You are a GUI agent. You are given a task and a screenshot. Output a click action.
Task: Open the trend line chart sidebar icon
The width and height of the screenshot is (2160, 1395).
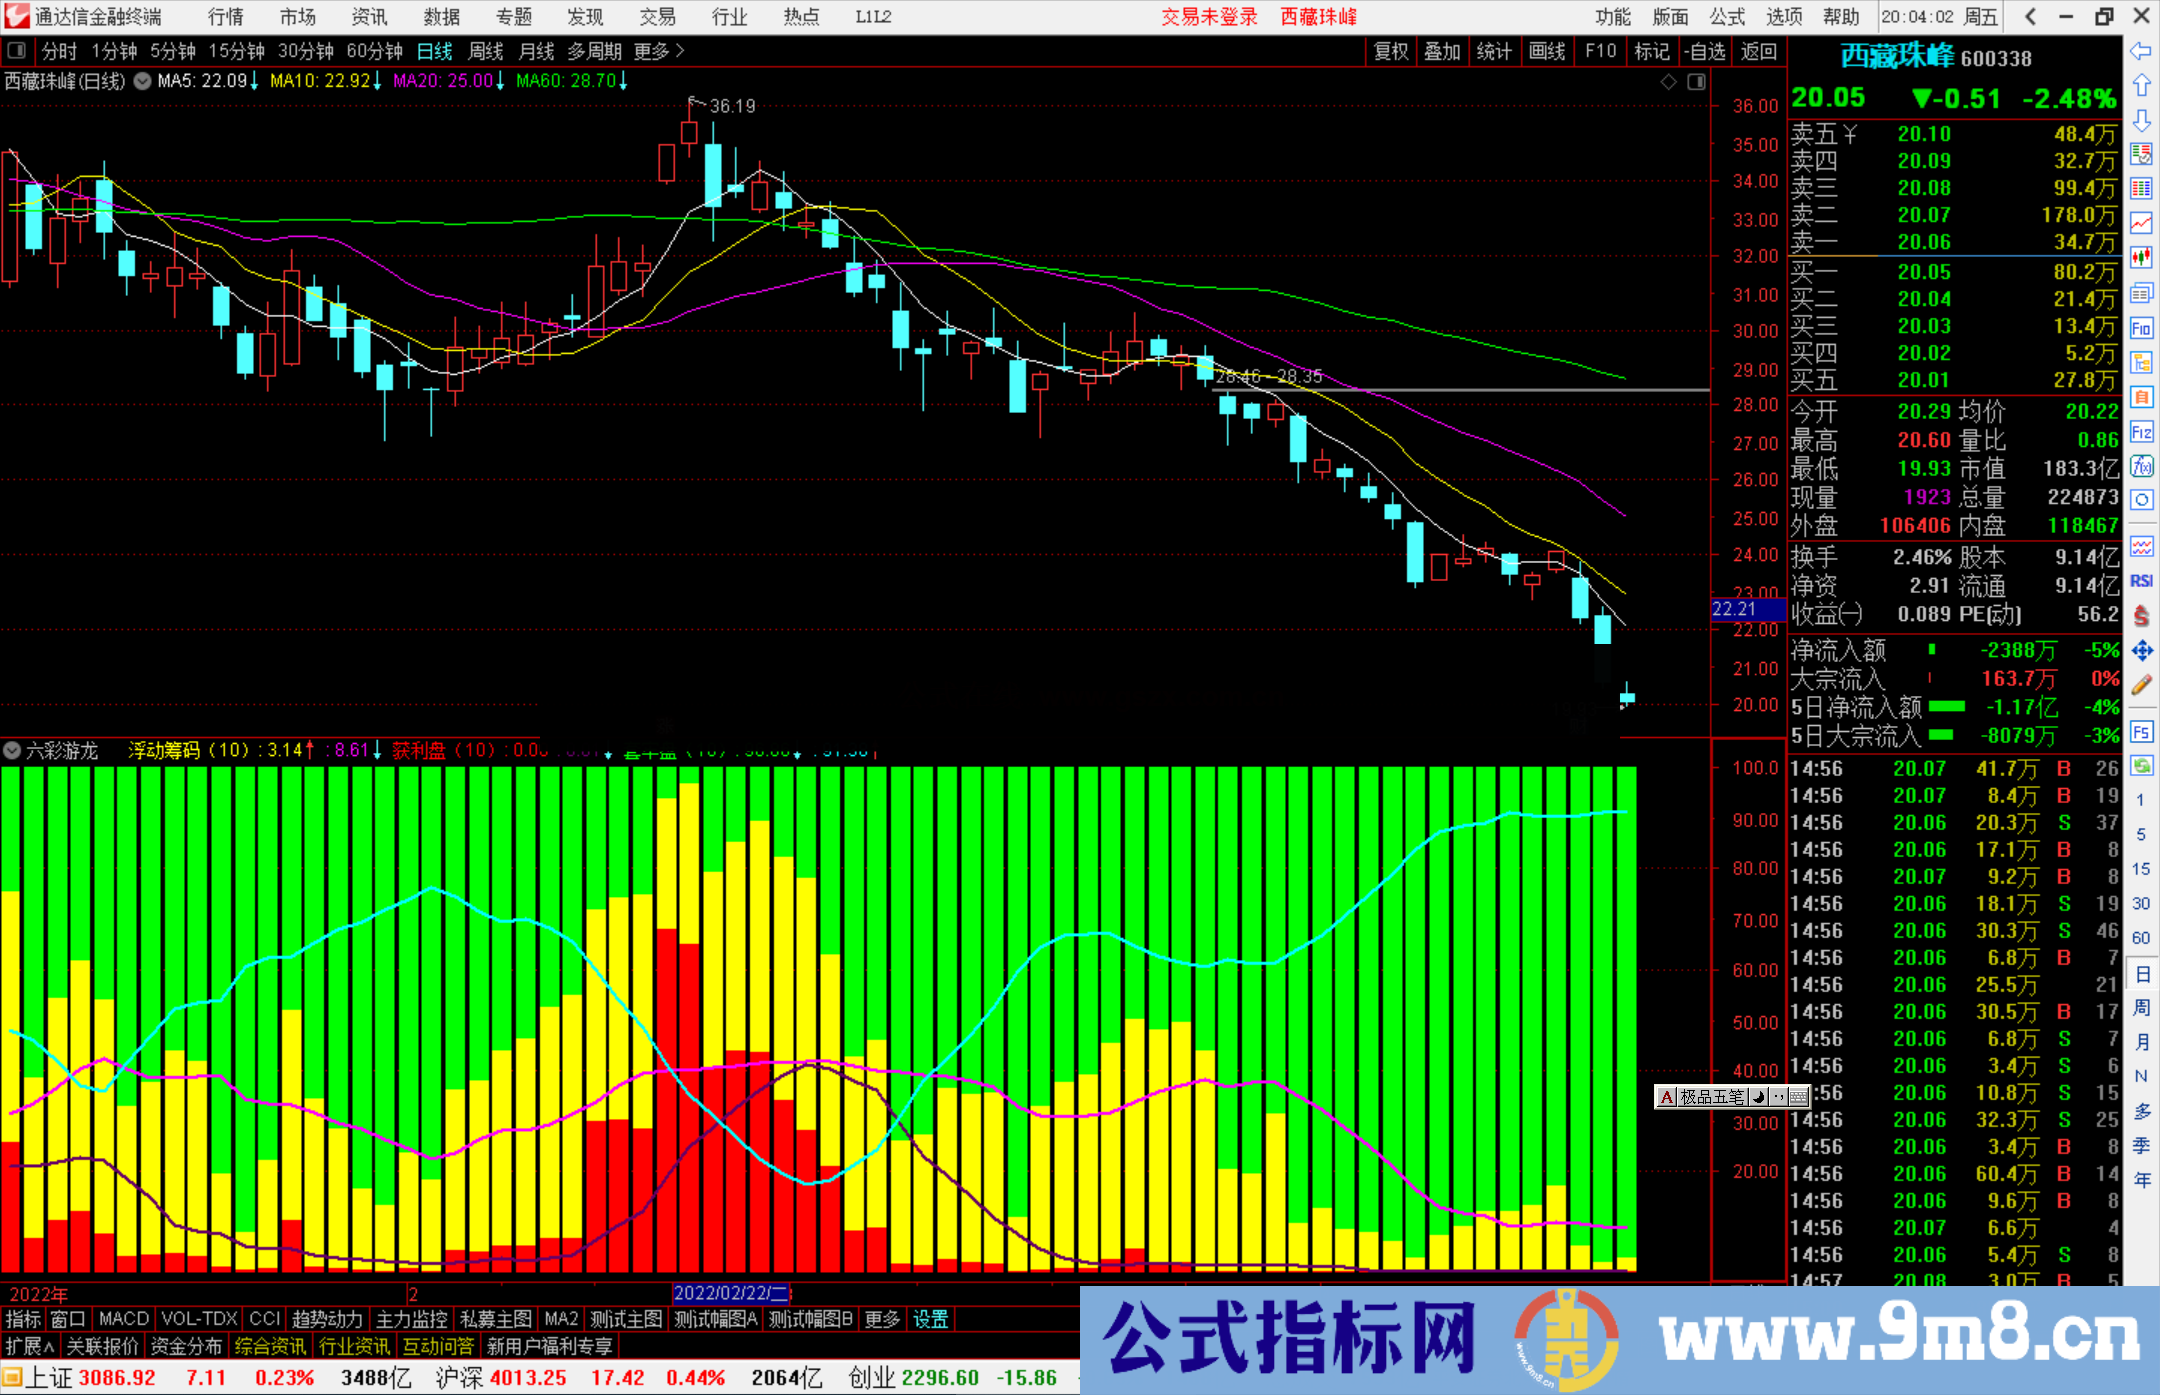pyautogui.click(x=2141, y=223)
